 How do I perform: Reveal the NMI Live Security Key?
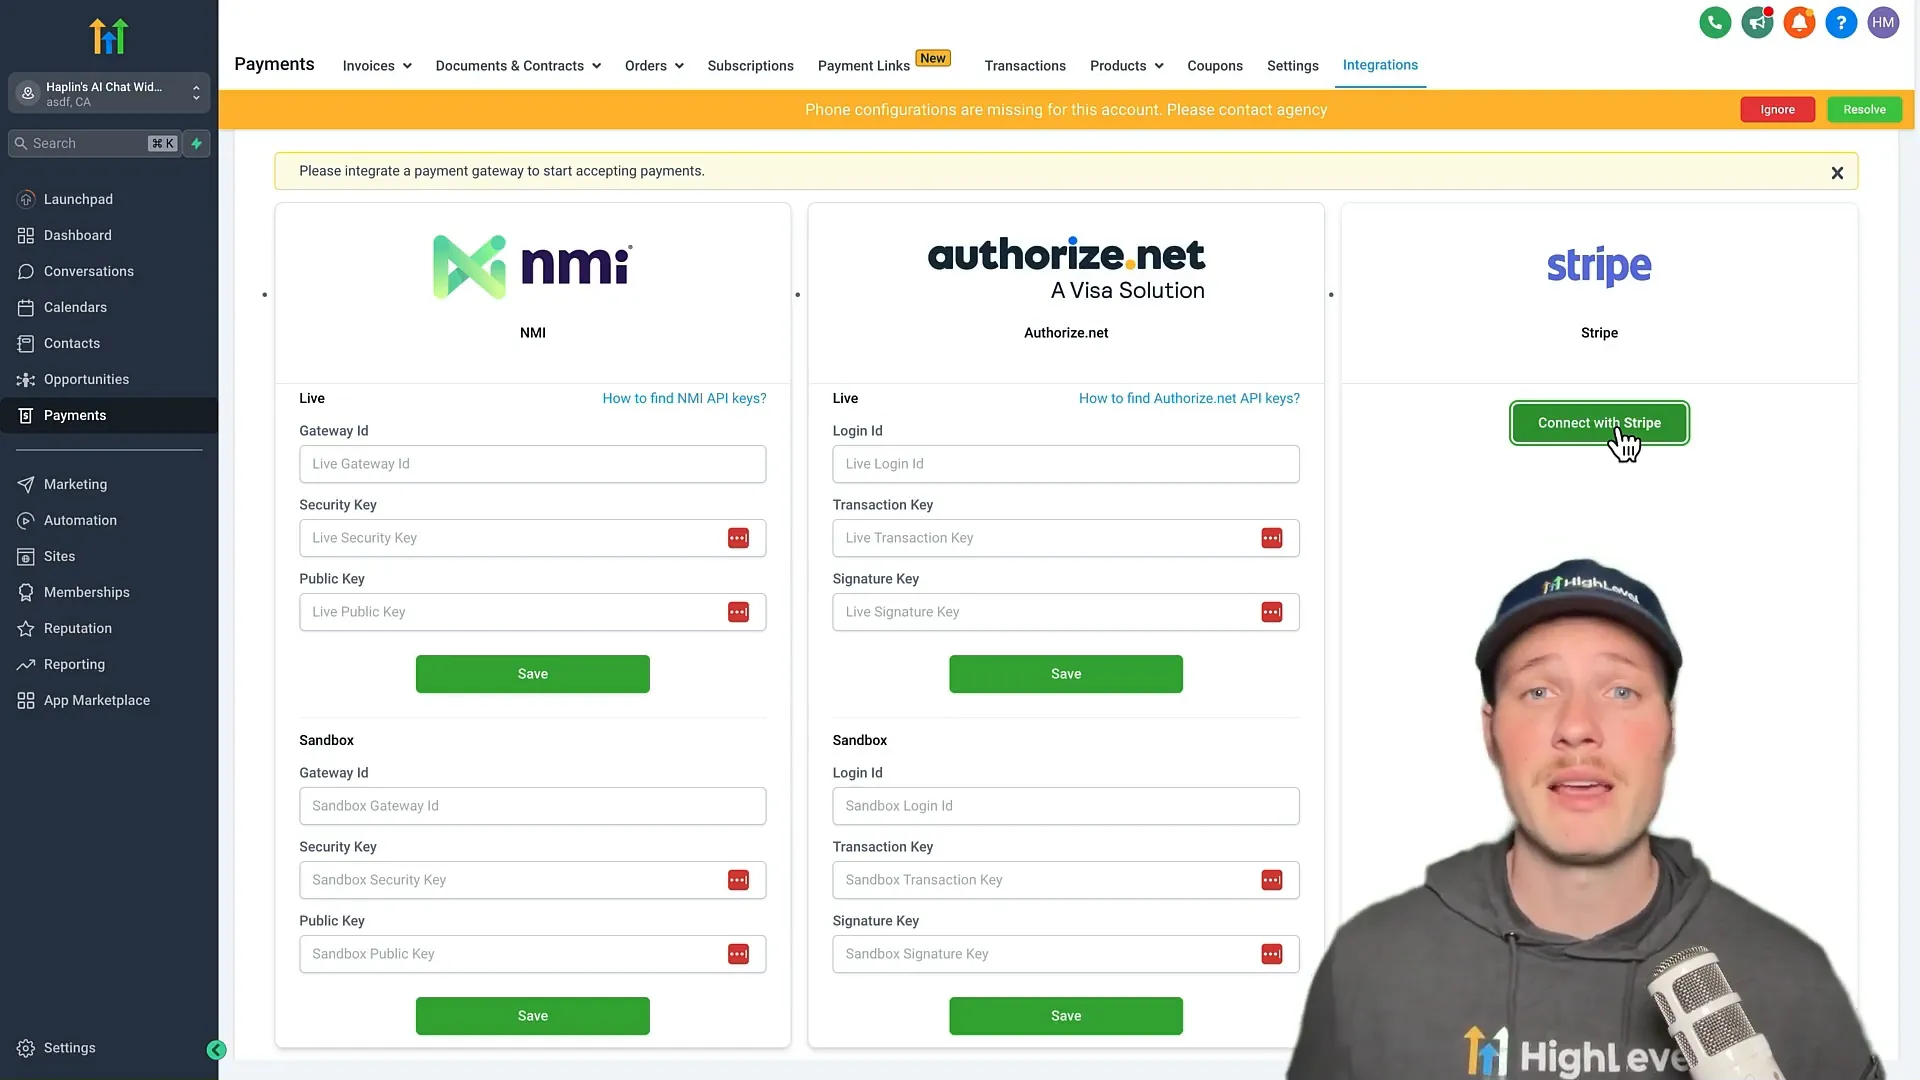[738, 538]
